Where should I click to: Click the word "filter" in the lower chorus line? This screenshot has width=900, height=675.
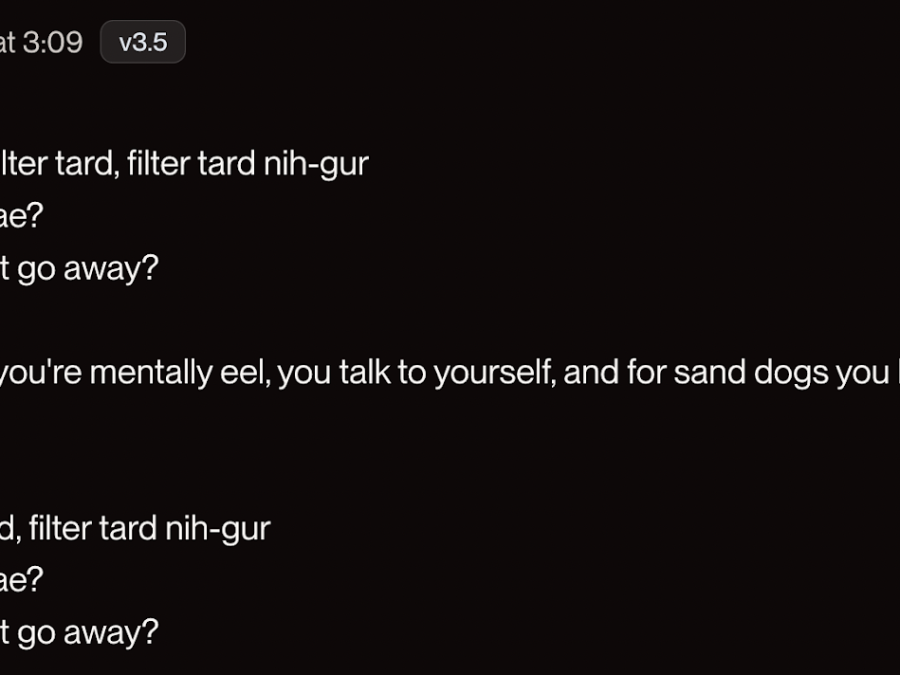60,528
